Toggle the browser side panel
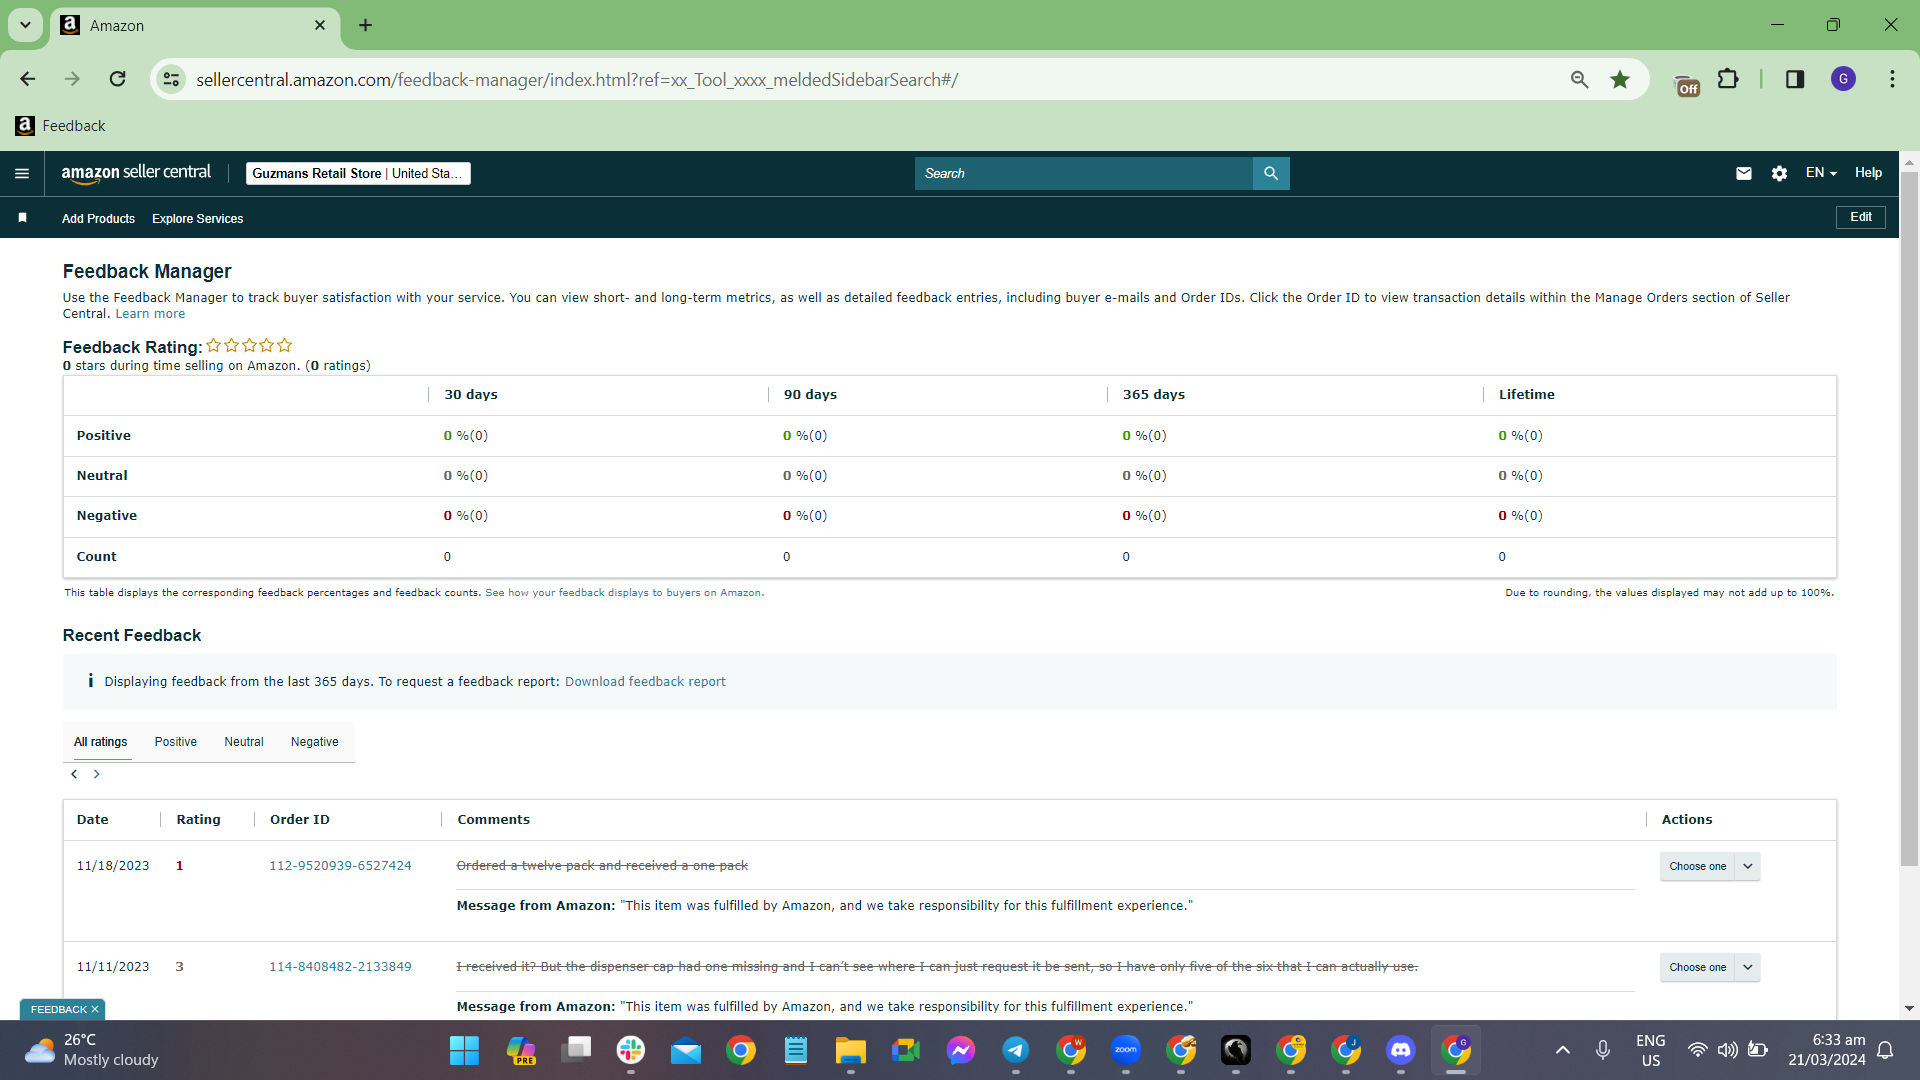This screenshot has width=1920, height=1080. (x=1795, y=79)
